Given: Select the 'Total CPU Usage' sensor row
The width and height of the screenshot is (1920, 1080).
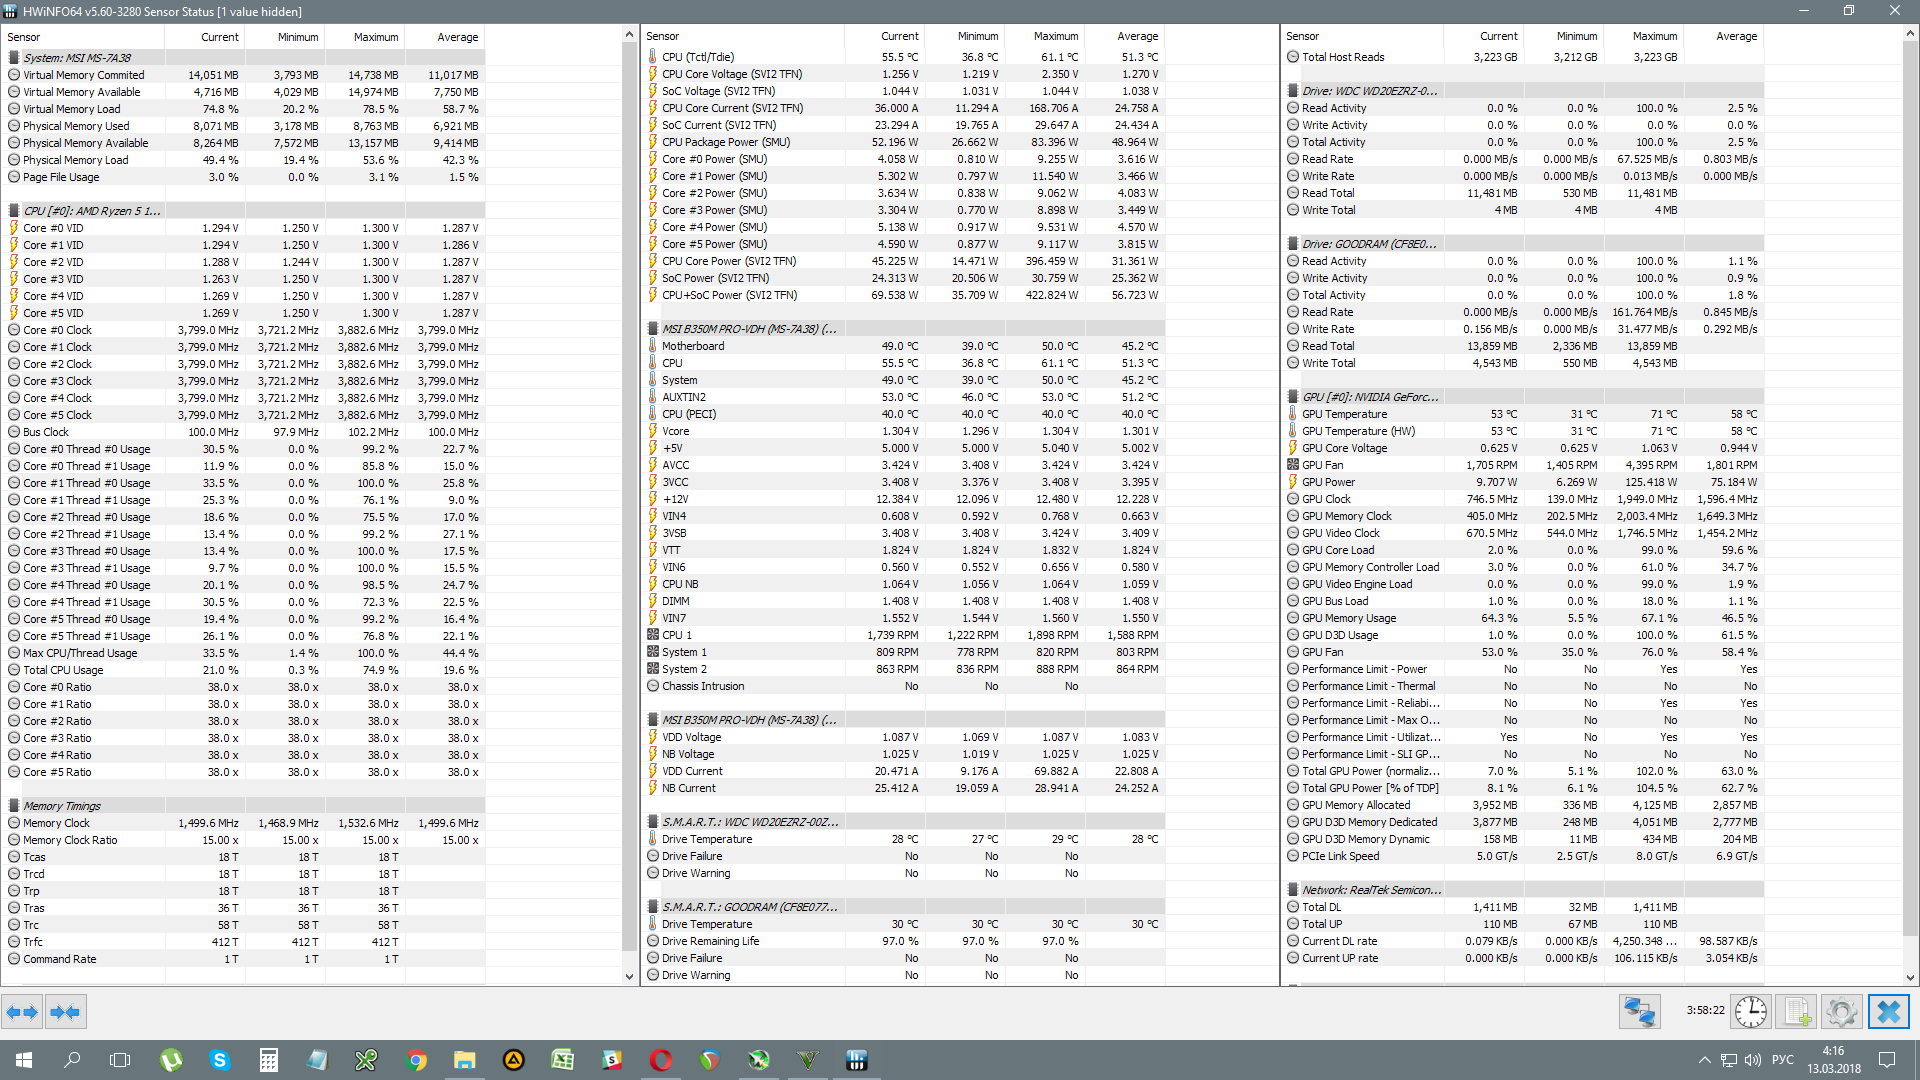Looking at the screenshot, I should click(x=245, y=670).
